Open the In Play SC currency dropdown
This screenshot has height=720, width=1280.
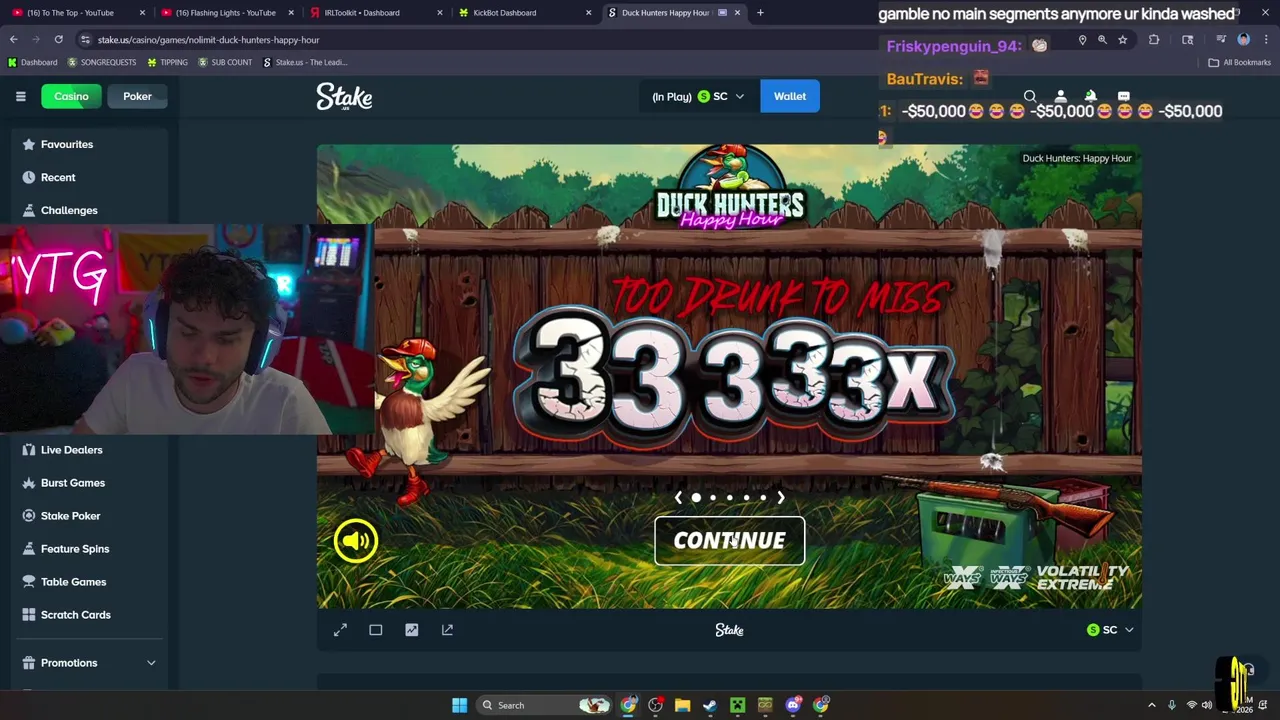[x=698, y=96]
